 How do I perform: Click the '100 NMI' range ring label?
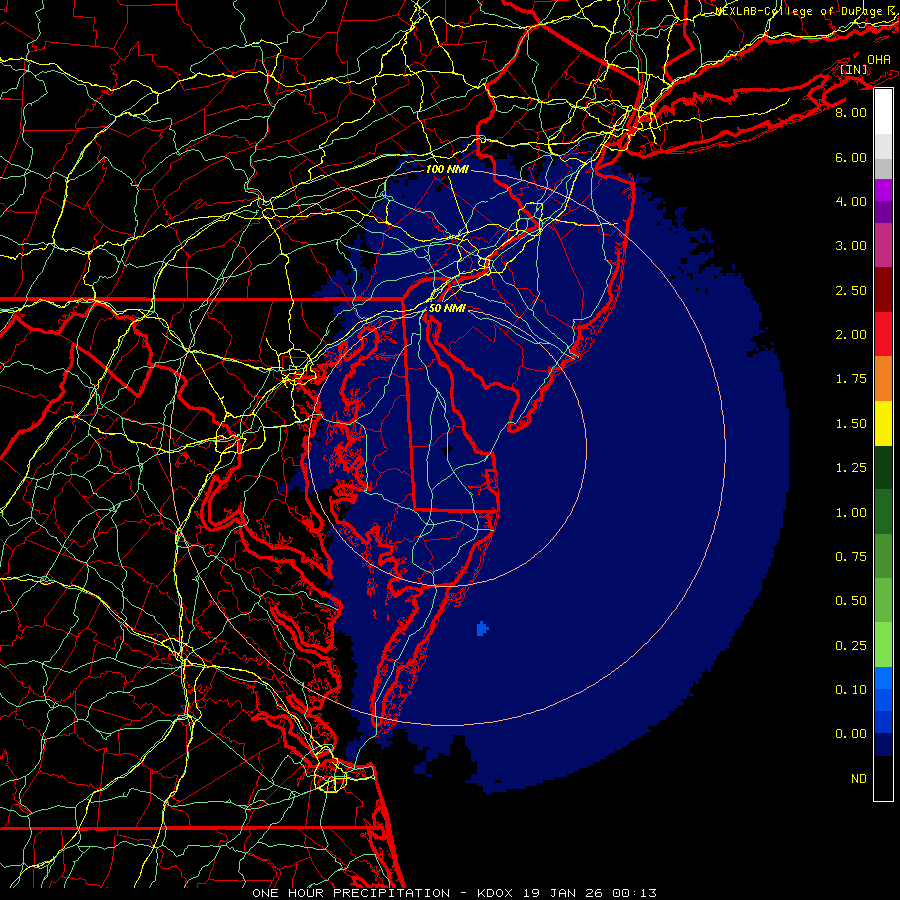(447, 169)
